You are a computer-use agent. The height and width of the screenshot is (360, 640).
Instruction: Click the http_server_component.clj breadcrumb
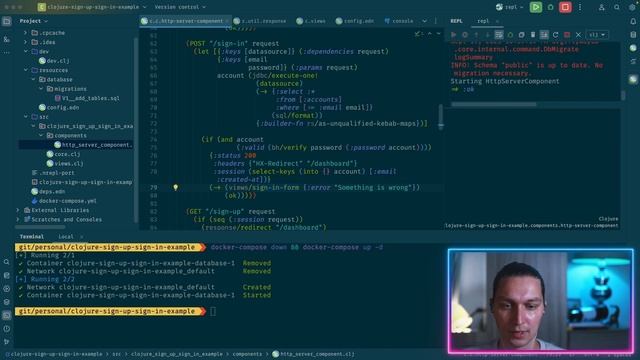pos(313,354)
